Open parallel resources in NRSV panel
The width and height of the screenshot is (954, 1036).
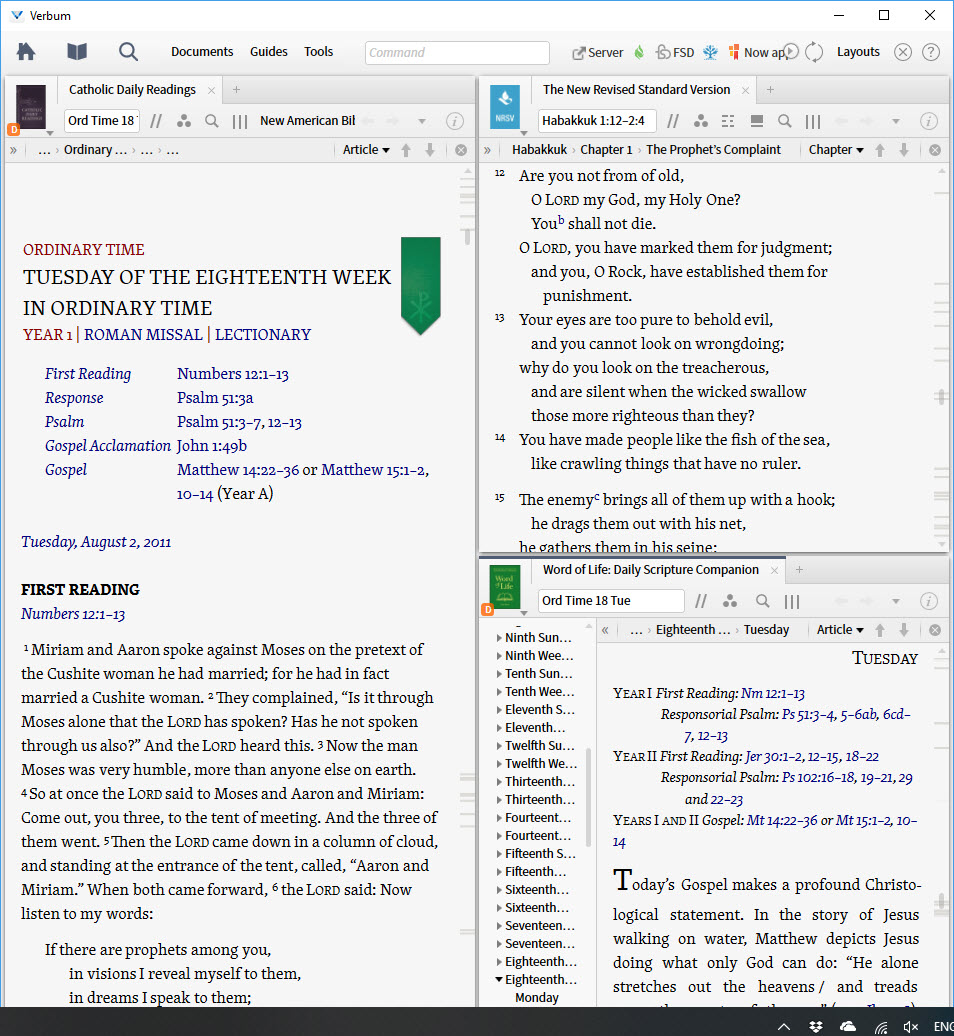[x=673, y=121]
